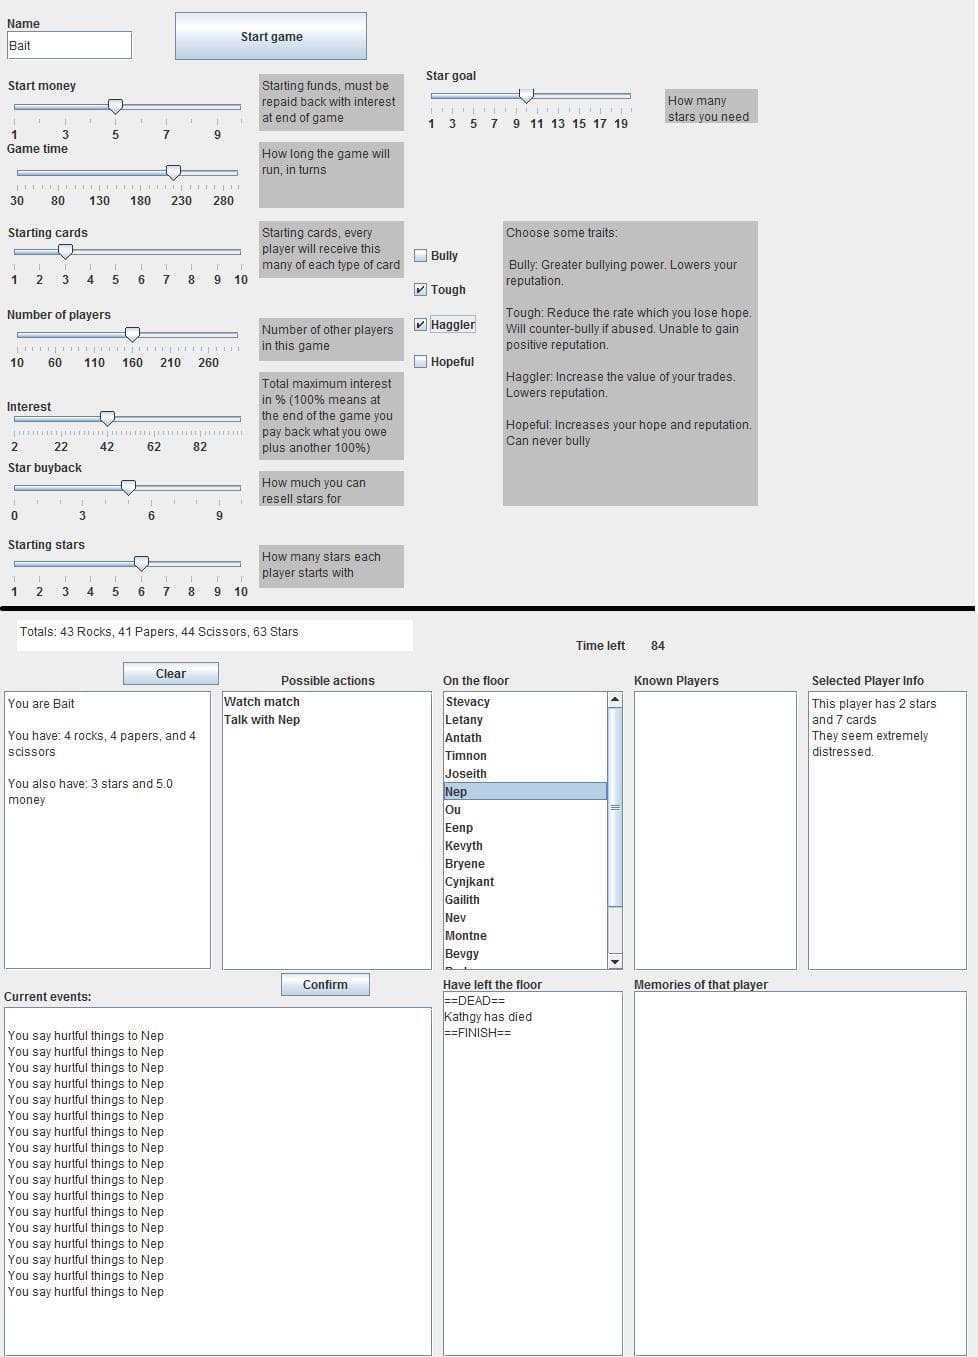Click the Game time slider handle
Viewport: 978px width, 1357px height.
[x=173, y=172]
